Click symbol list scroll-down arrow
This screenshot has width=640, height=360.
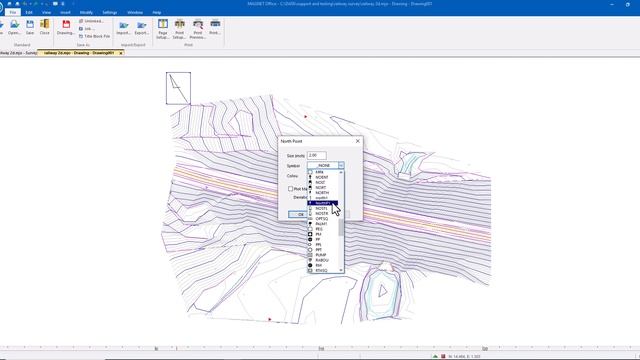(x=341, y=270)
